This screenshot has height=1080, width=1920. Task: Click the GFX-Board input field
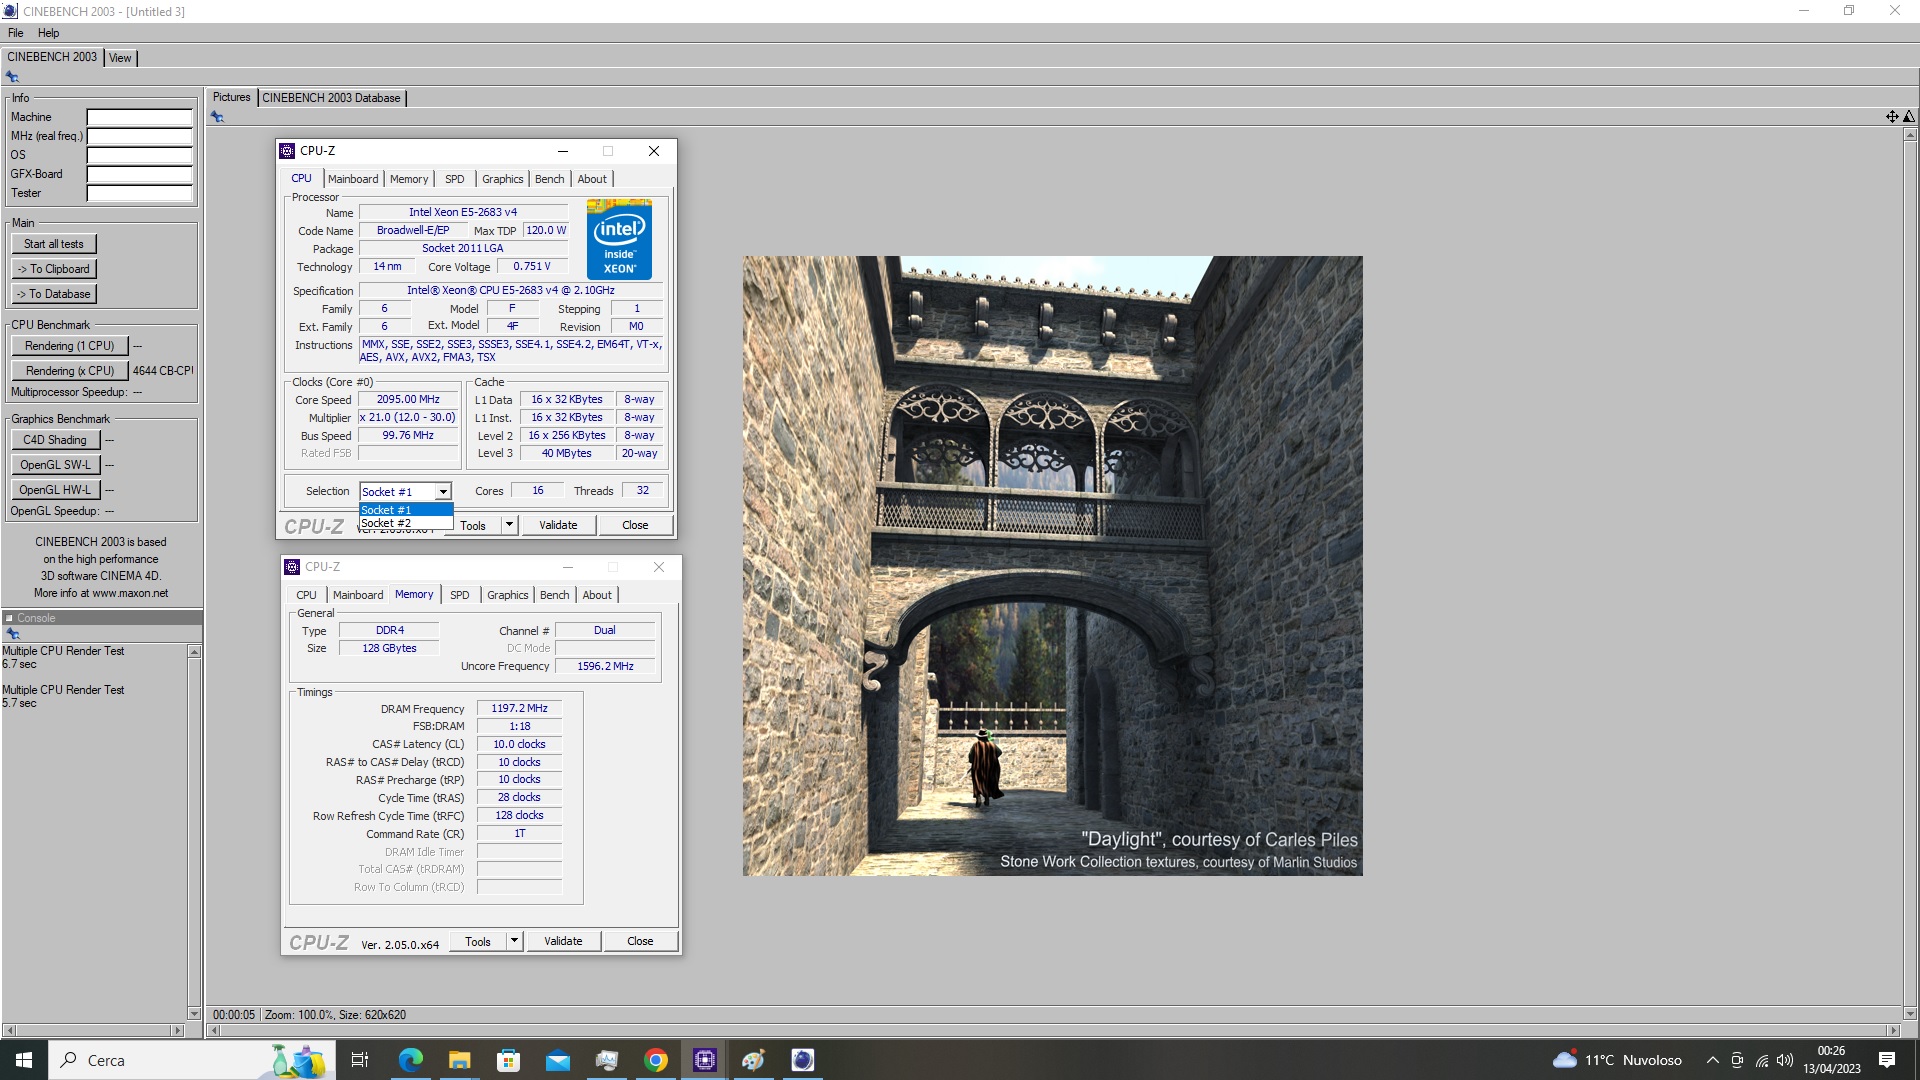pos(139,174)
